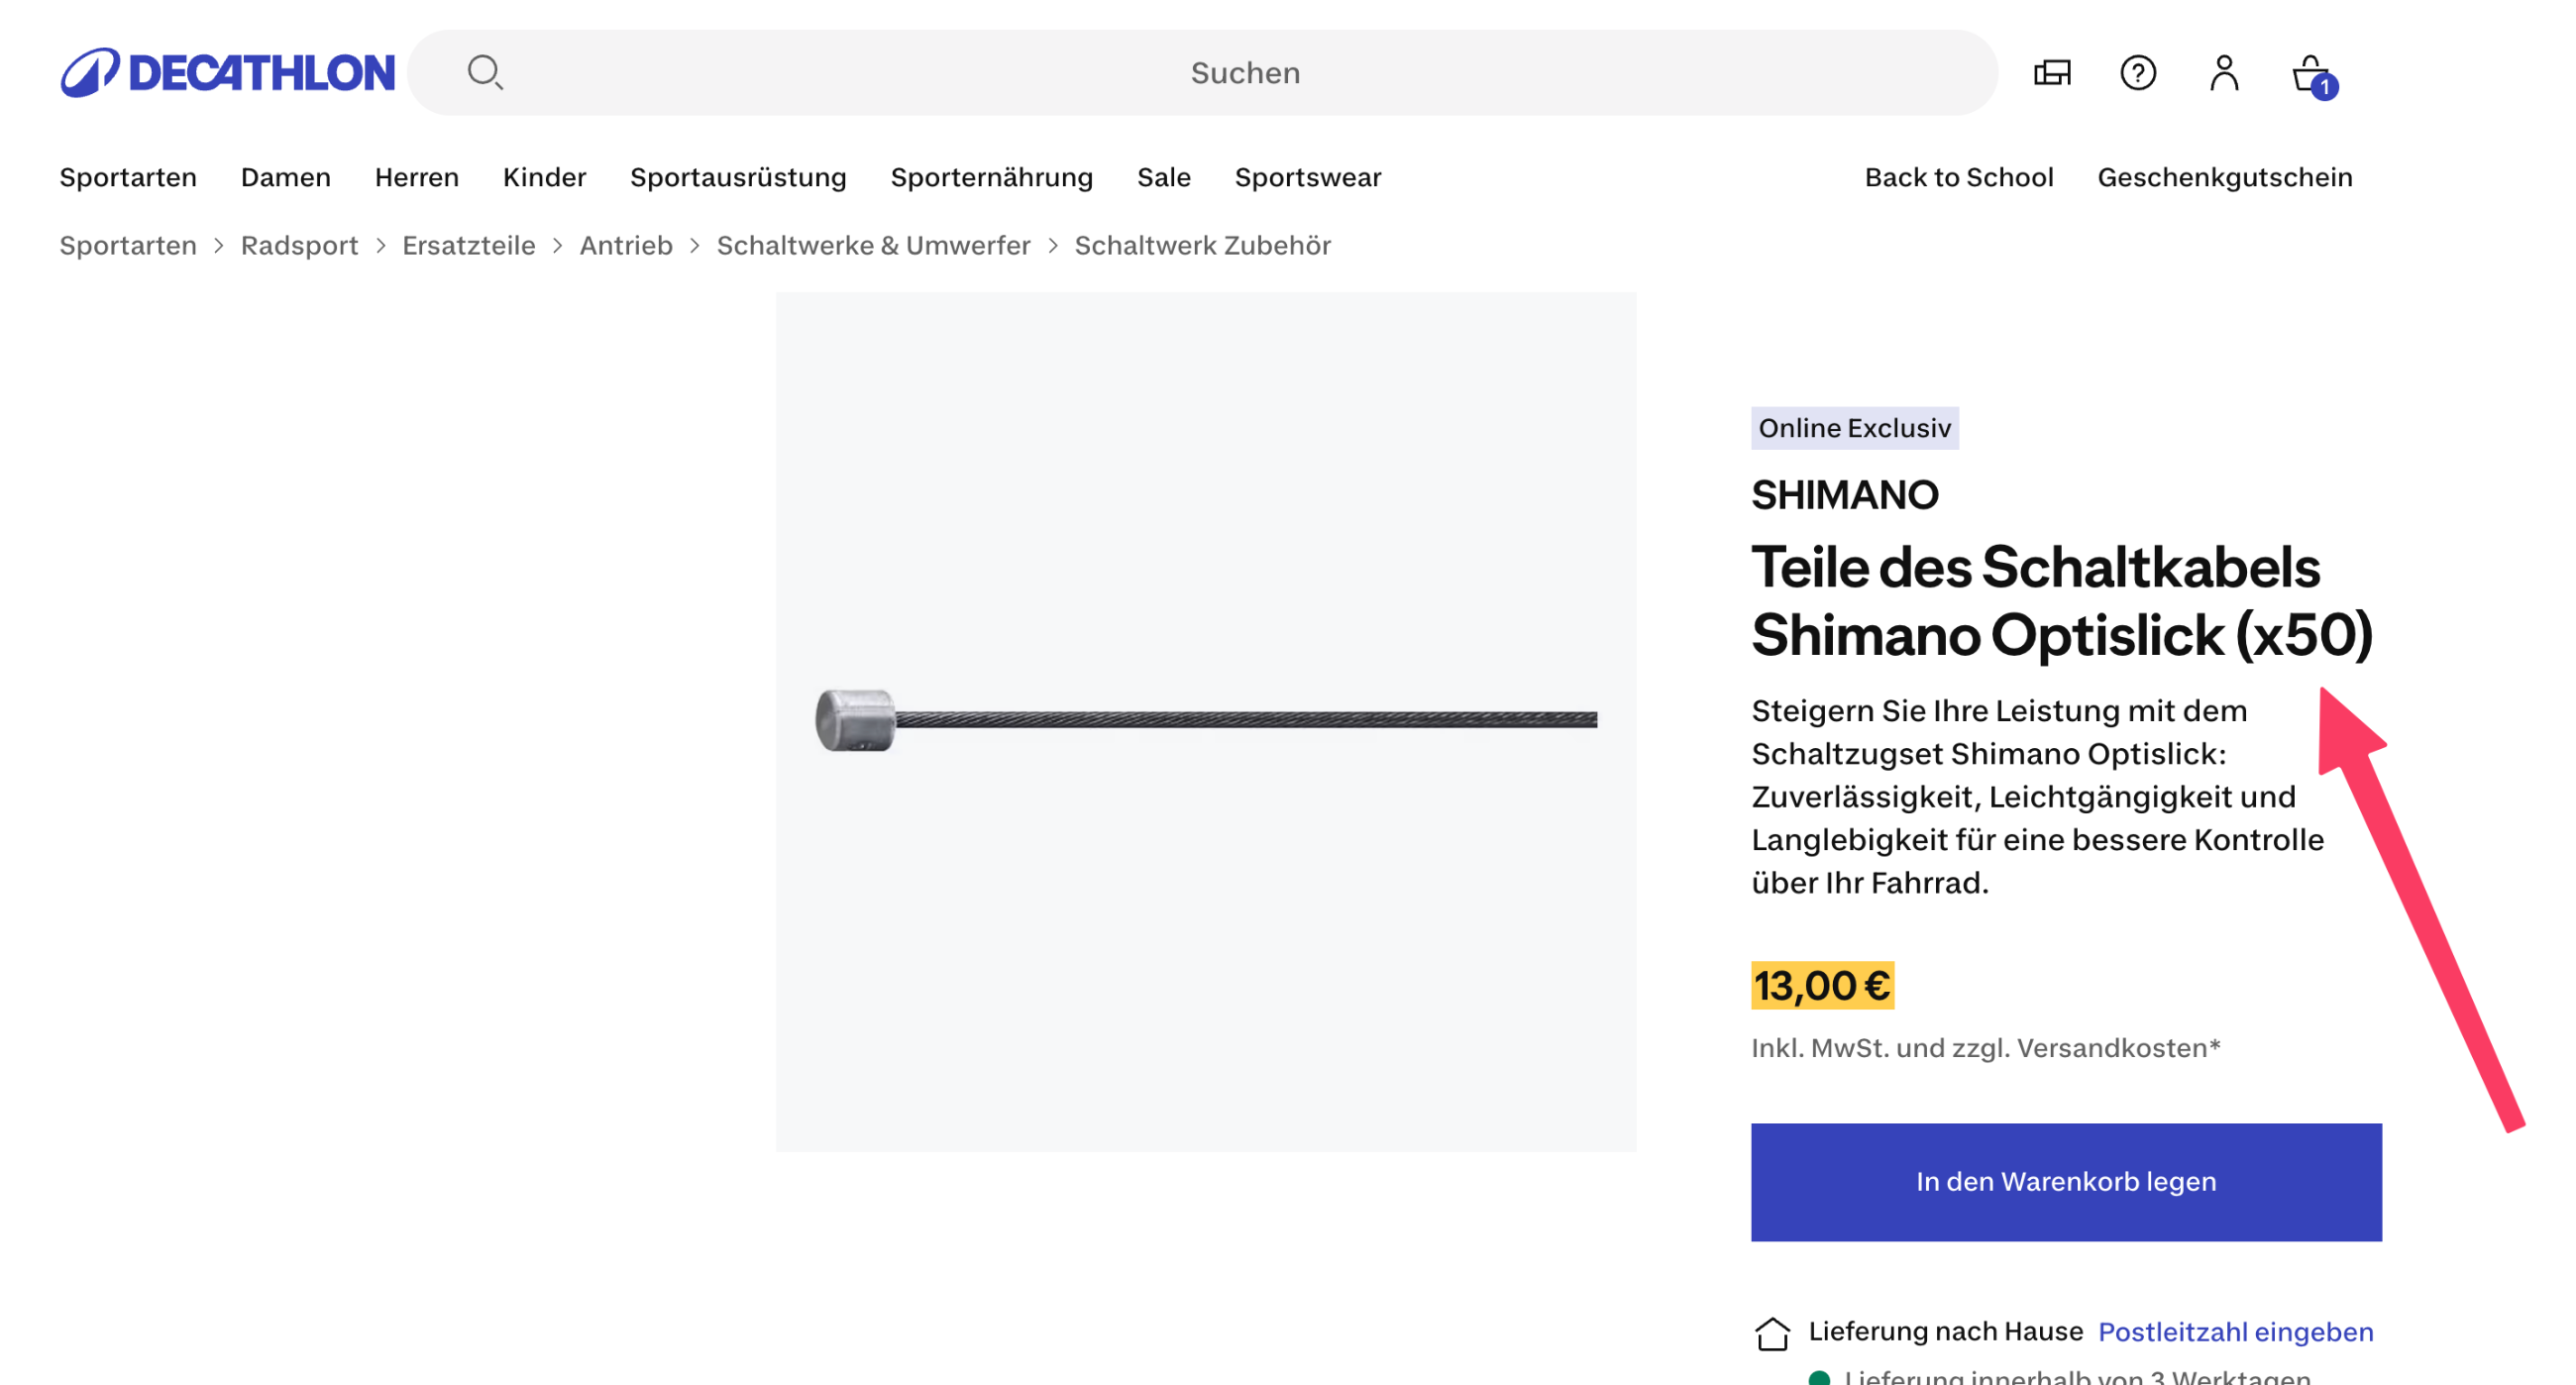Go to Schaltwerke & Umwerfer breadcrumb
Viewport: 2576px width, 1385px height.
[x=873, y=245]
